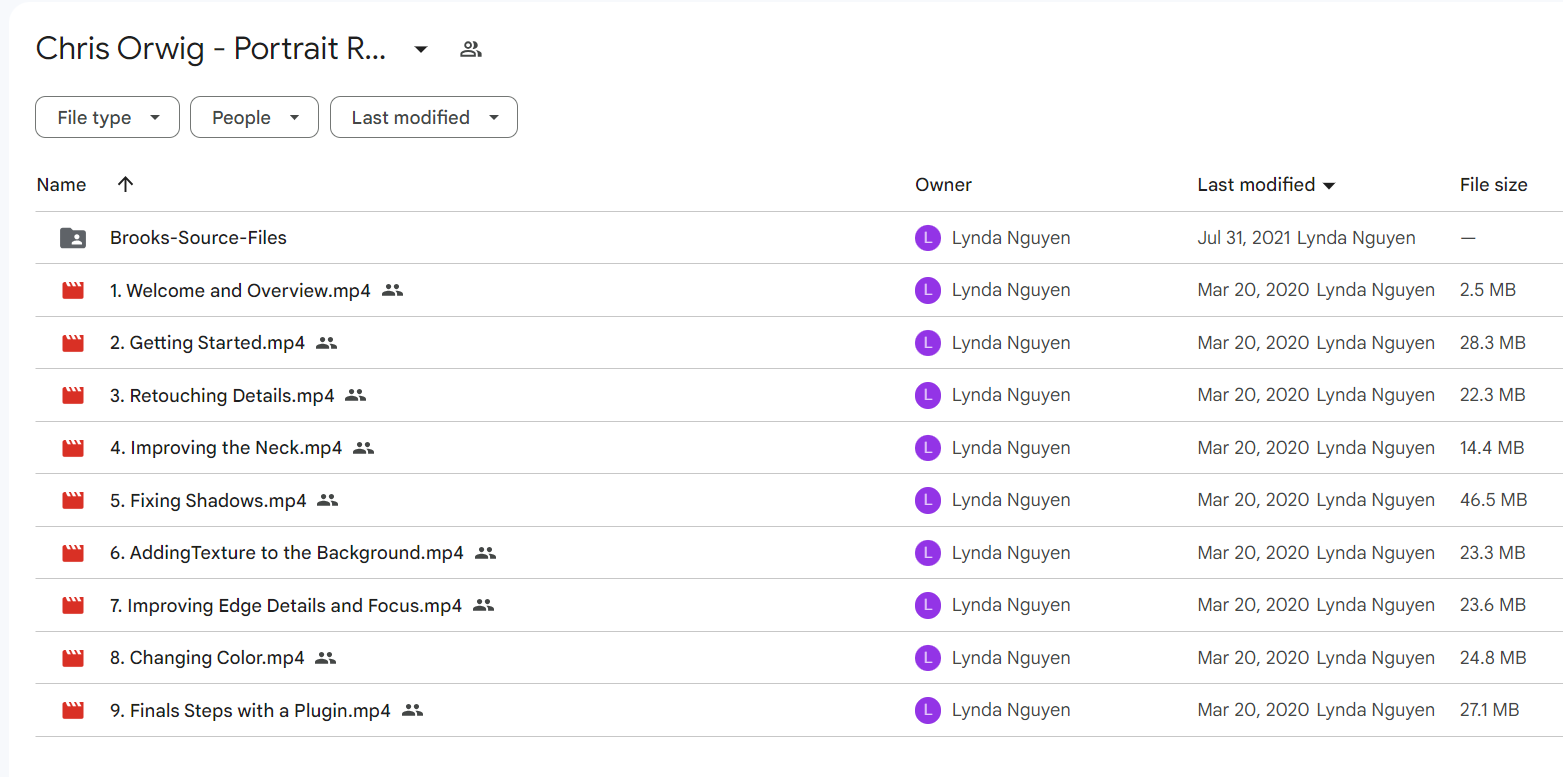Open the Last modified column sort dropdown
This screenshot has width=1563, height=777.
pyautogui.click(x=1329, y=186)
